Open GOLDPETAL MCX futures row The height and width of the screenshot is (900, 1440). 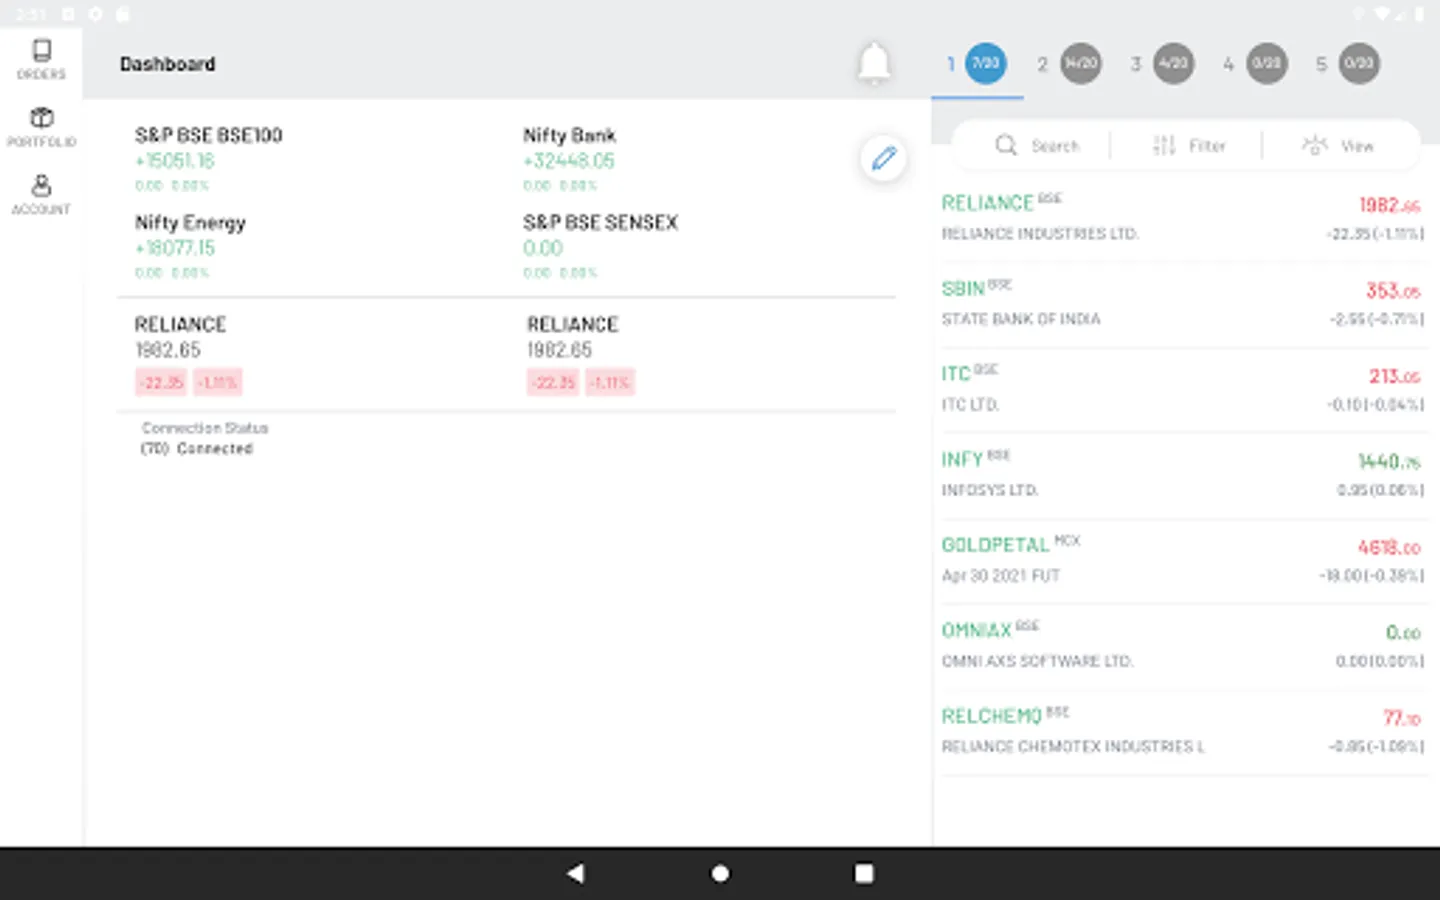tap(1182, 560)
